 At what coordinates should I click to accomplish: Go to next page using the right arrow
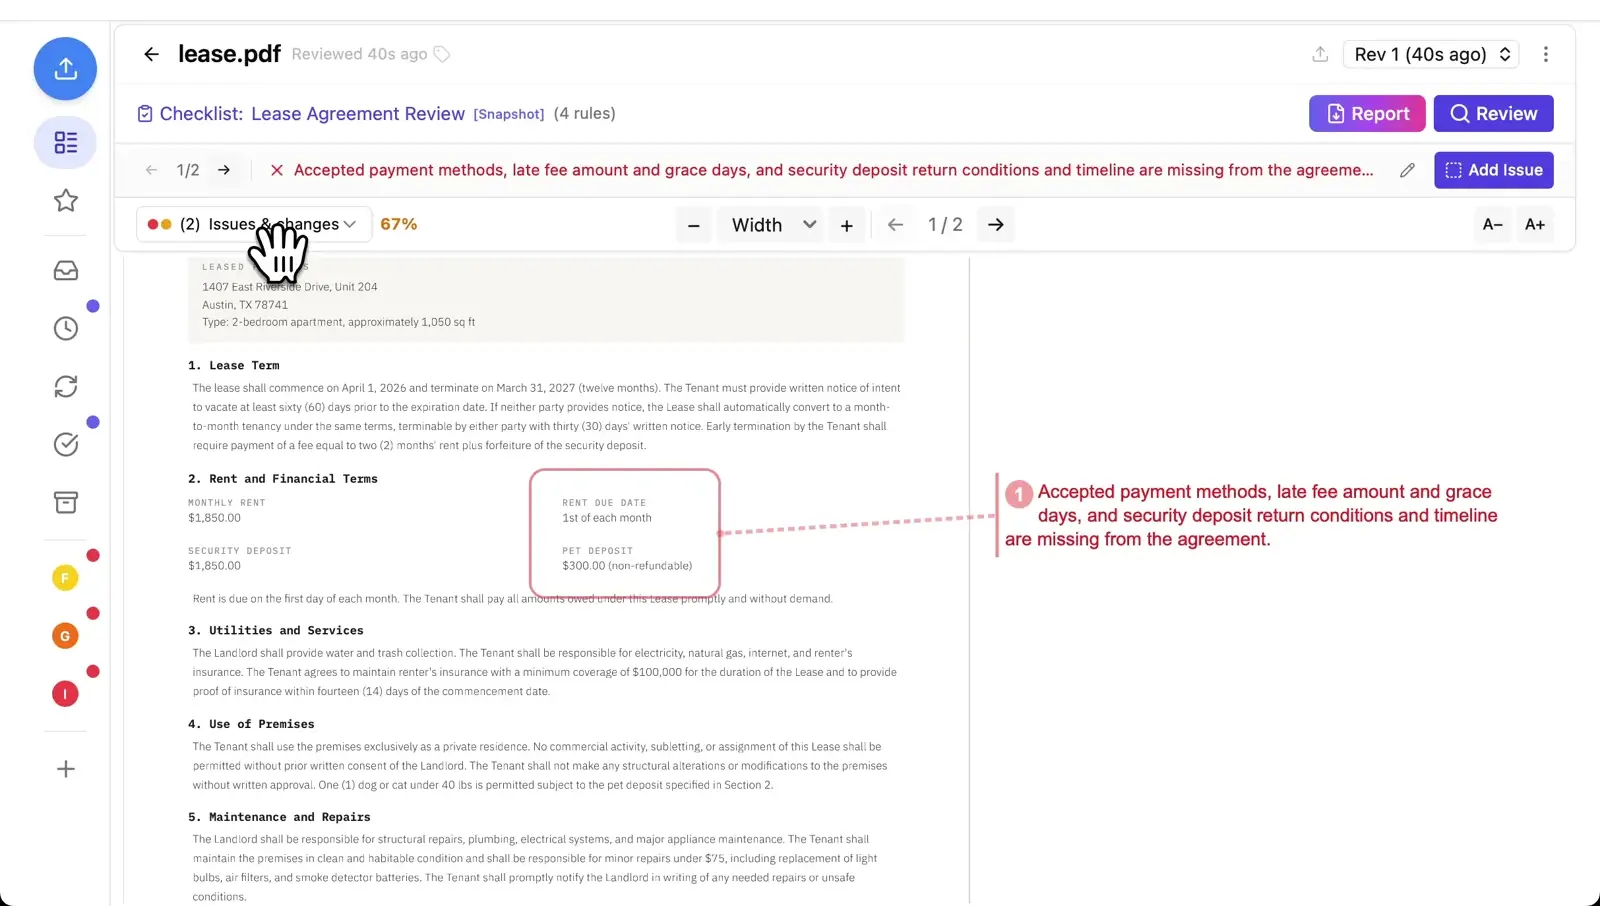click(x=995, y=224)
